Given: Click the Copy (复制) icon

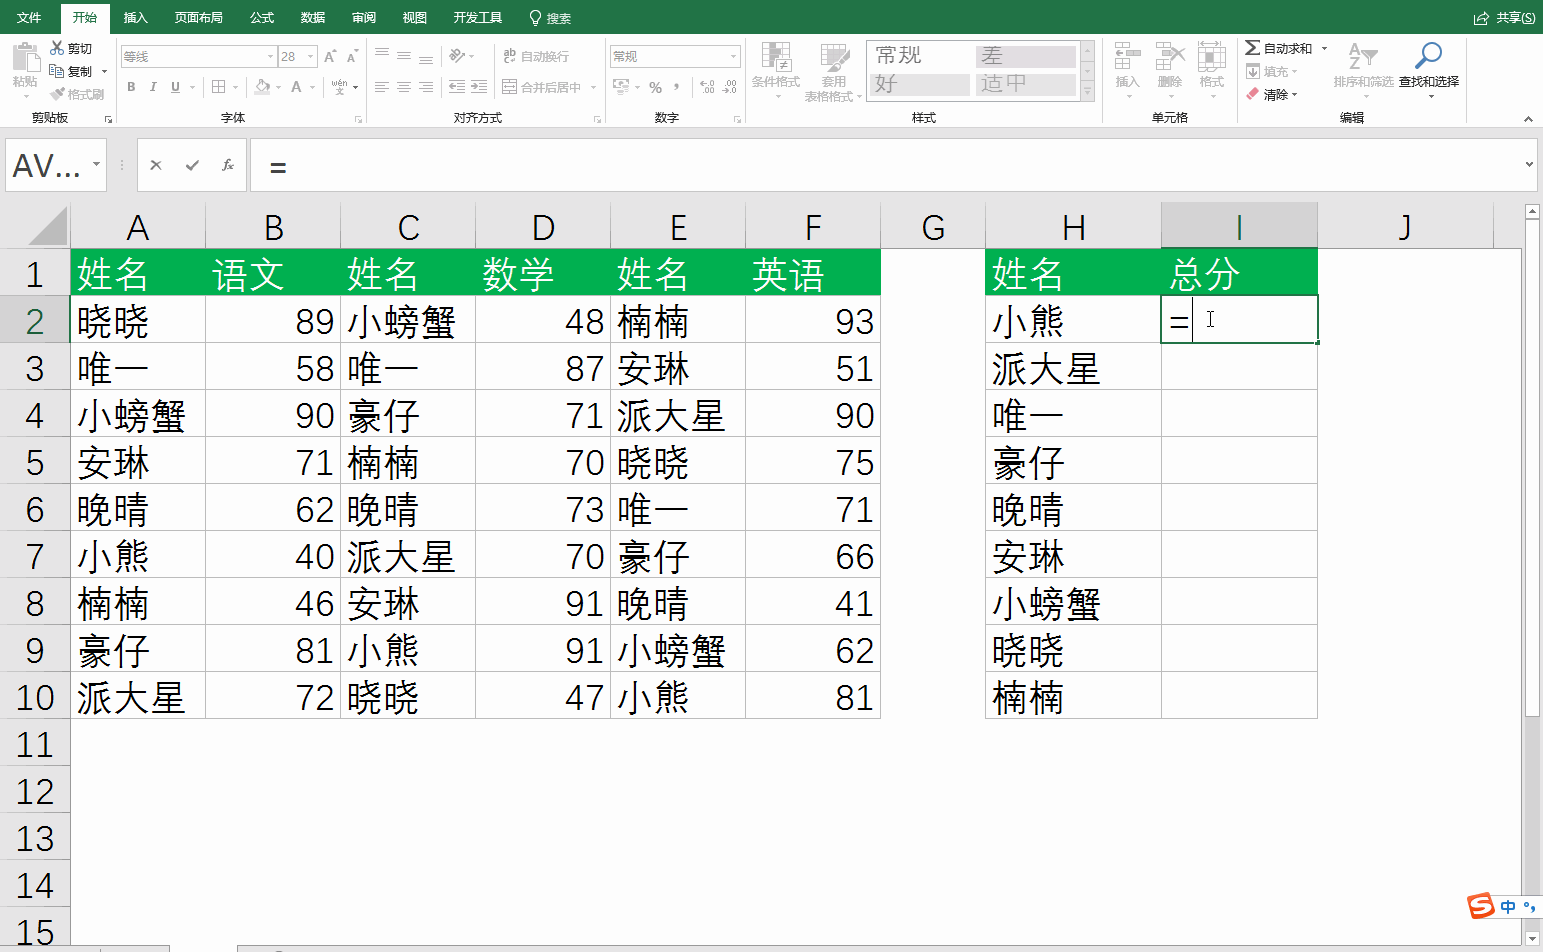Looking at the screenshot, I should point(57,71).
